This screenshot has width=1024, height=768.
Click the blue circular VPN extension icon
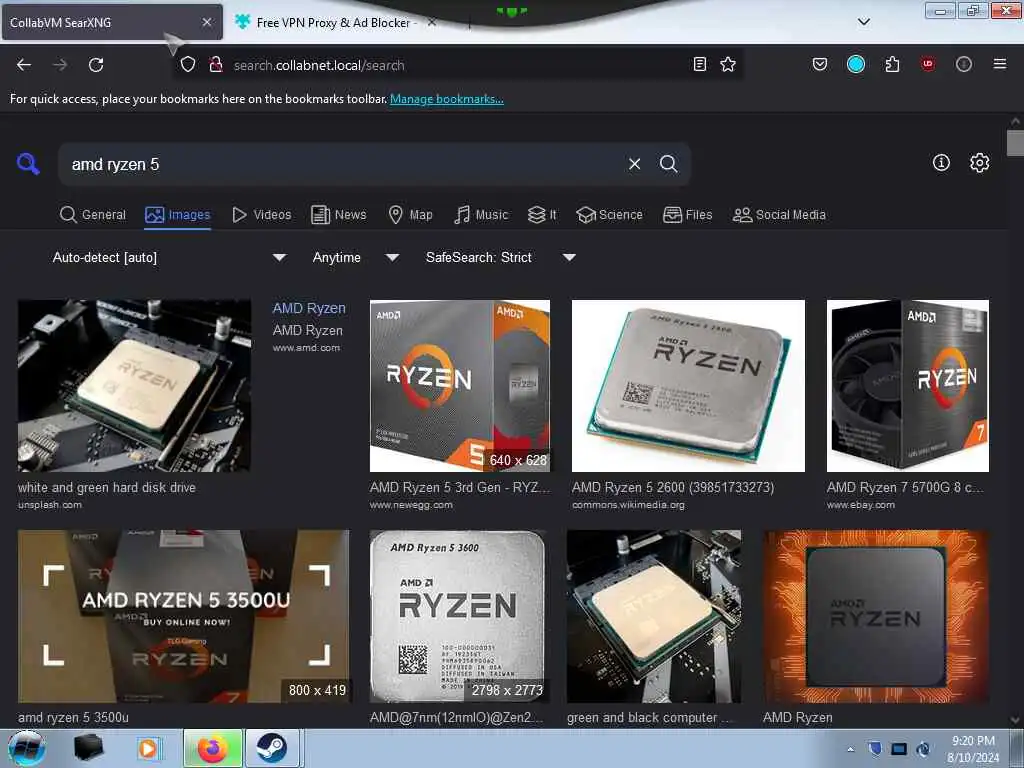coord(856,64)
